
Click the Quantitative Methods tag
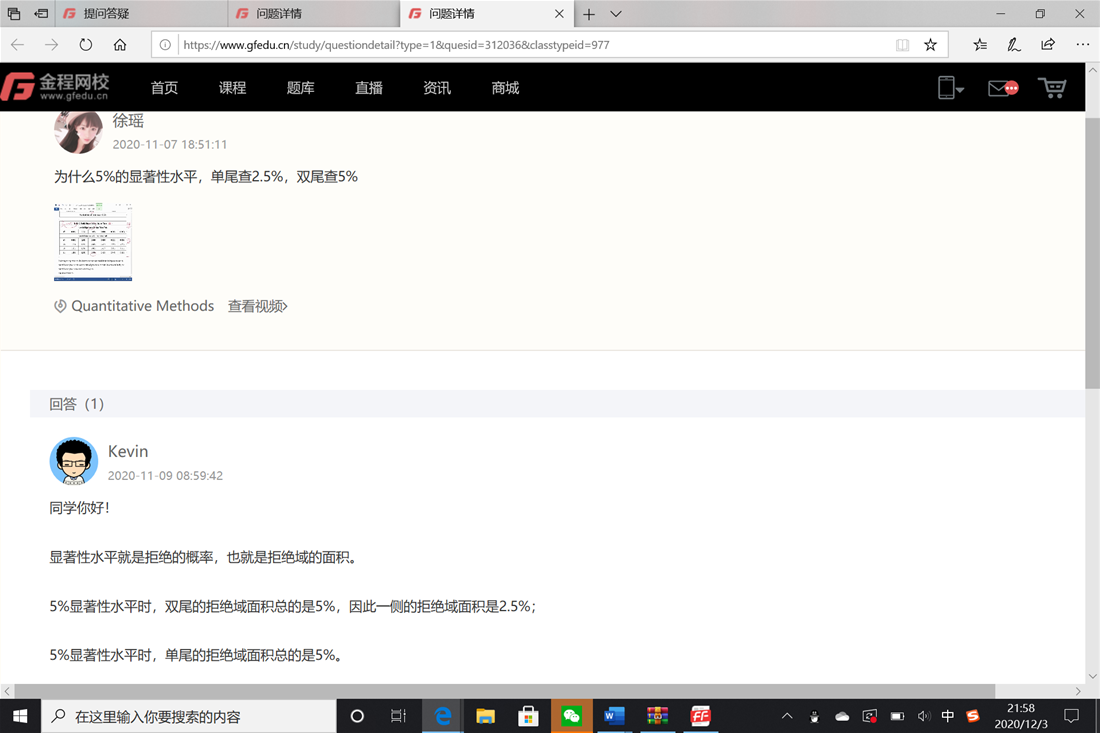(x=142, y=306)
